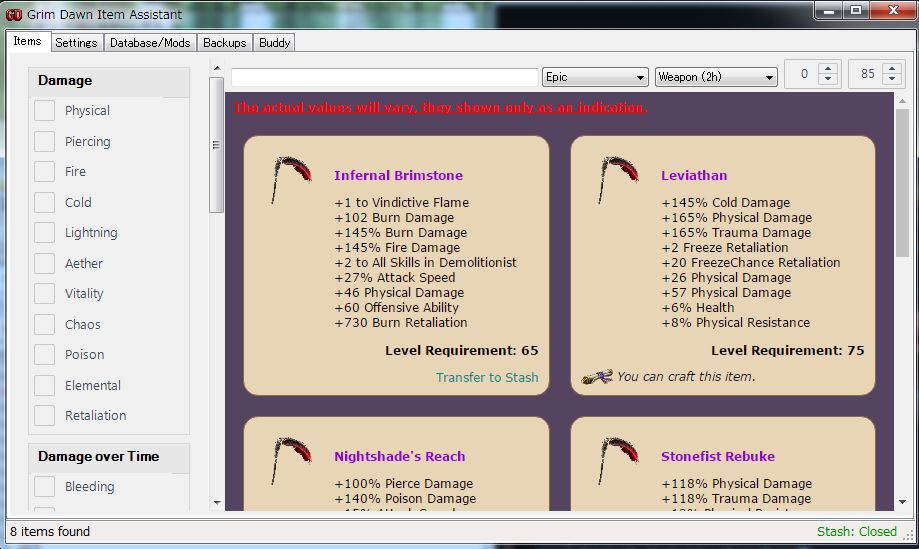Click 'Level Requirement: 65' text
Screen dimensions: 919x549
[462, 350]
